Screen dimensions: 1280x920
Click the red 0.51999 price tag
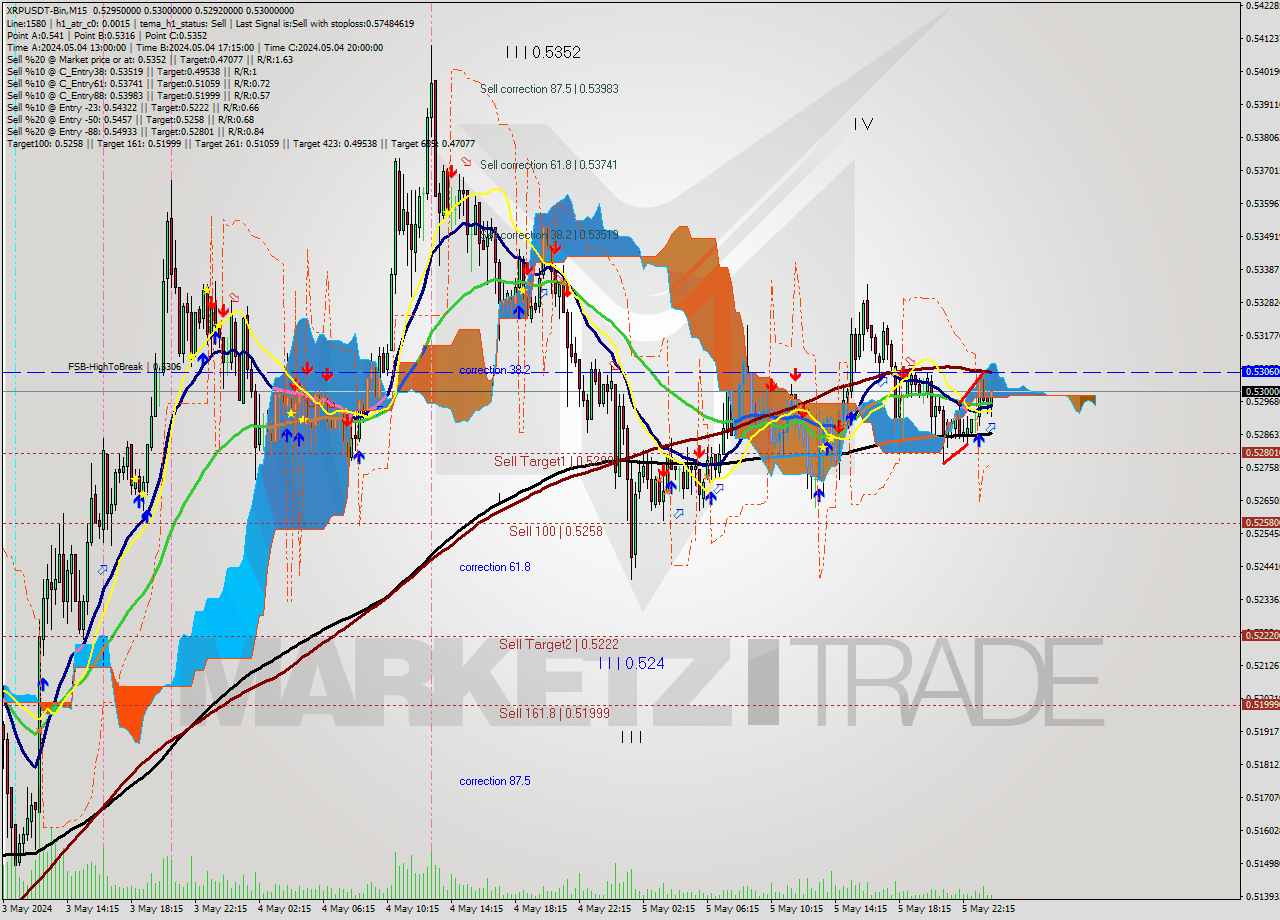(1260, 705)
